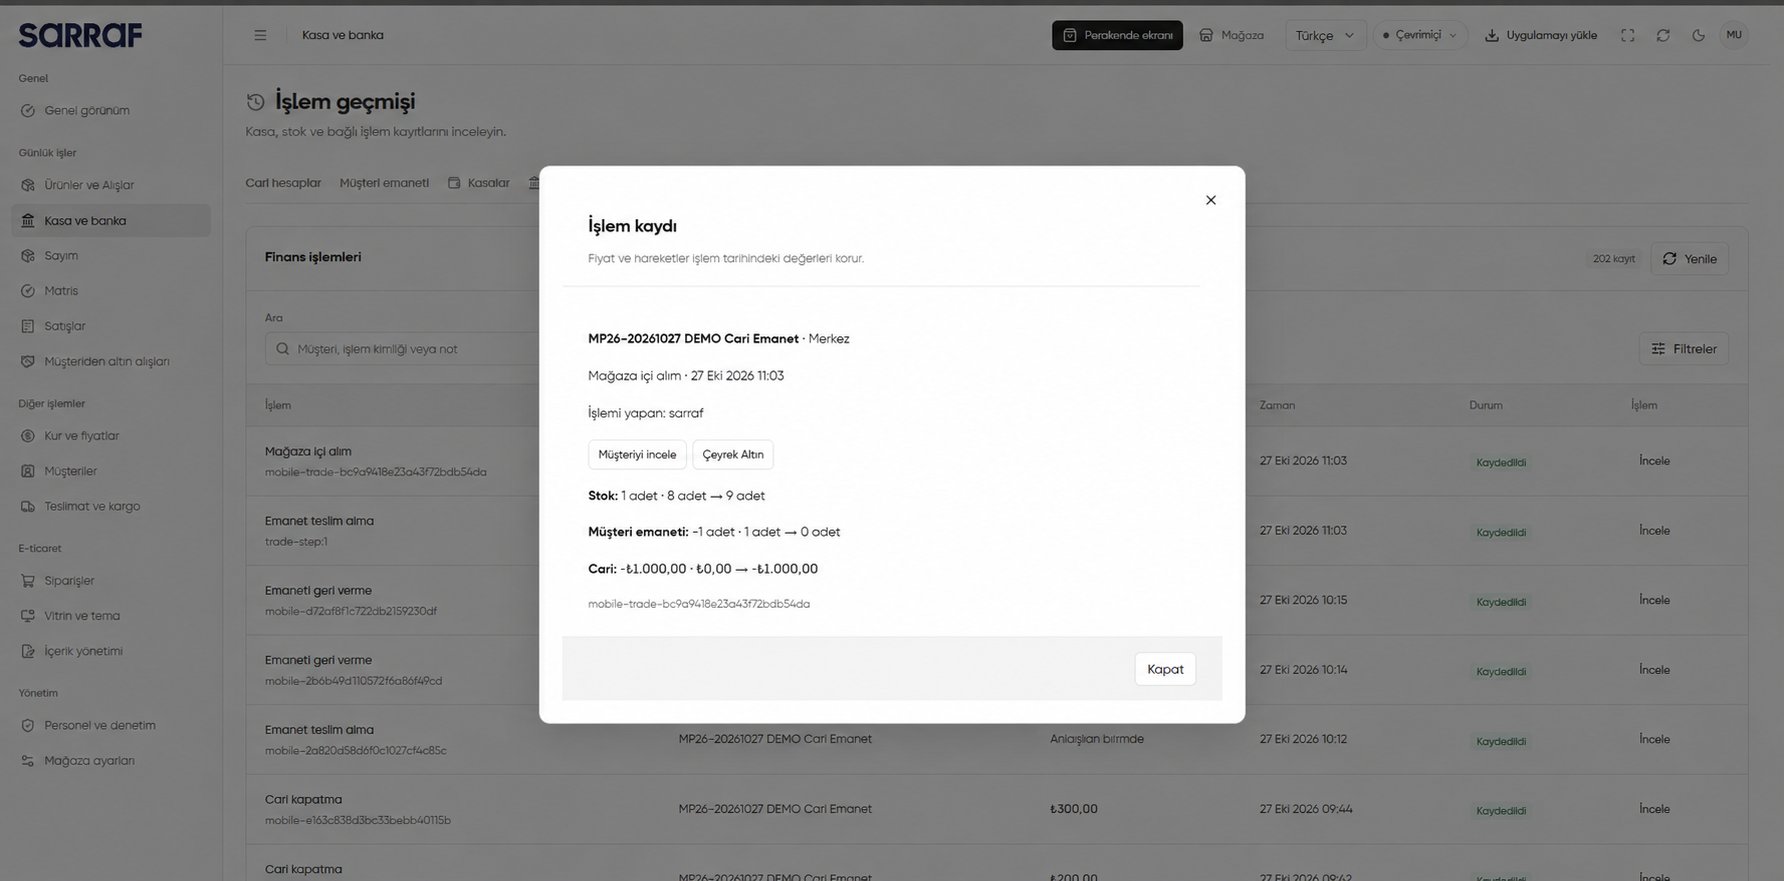Screen dimensions: 1784x881
Task: Click the Müşteriler sidebar icon
Action: [28, 471]
